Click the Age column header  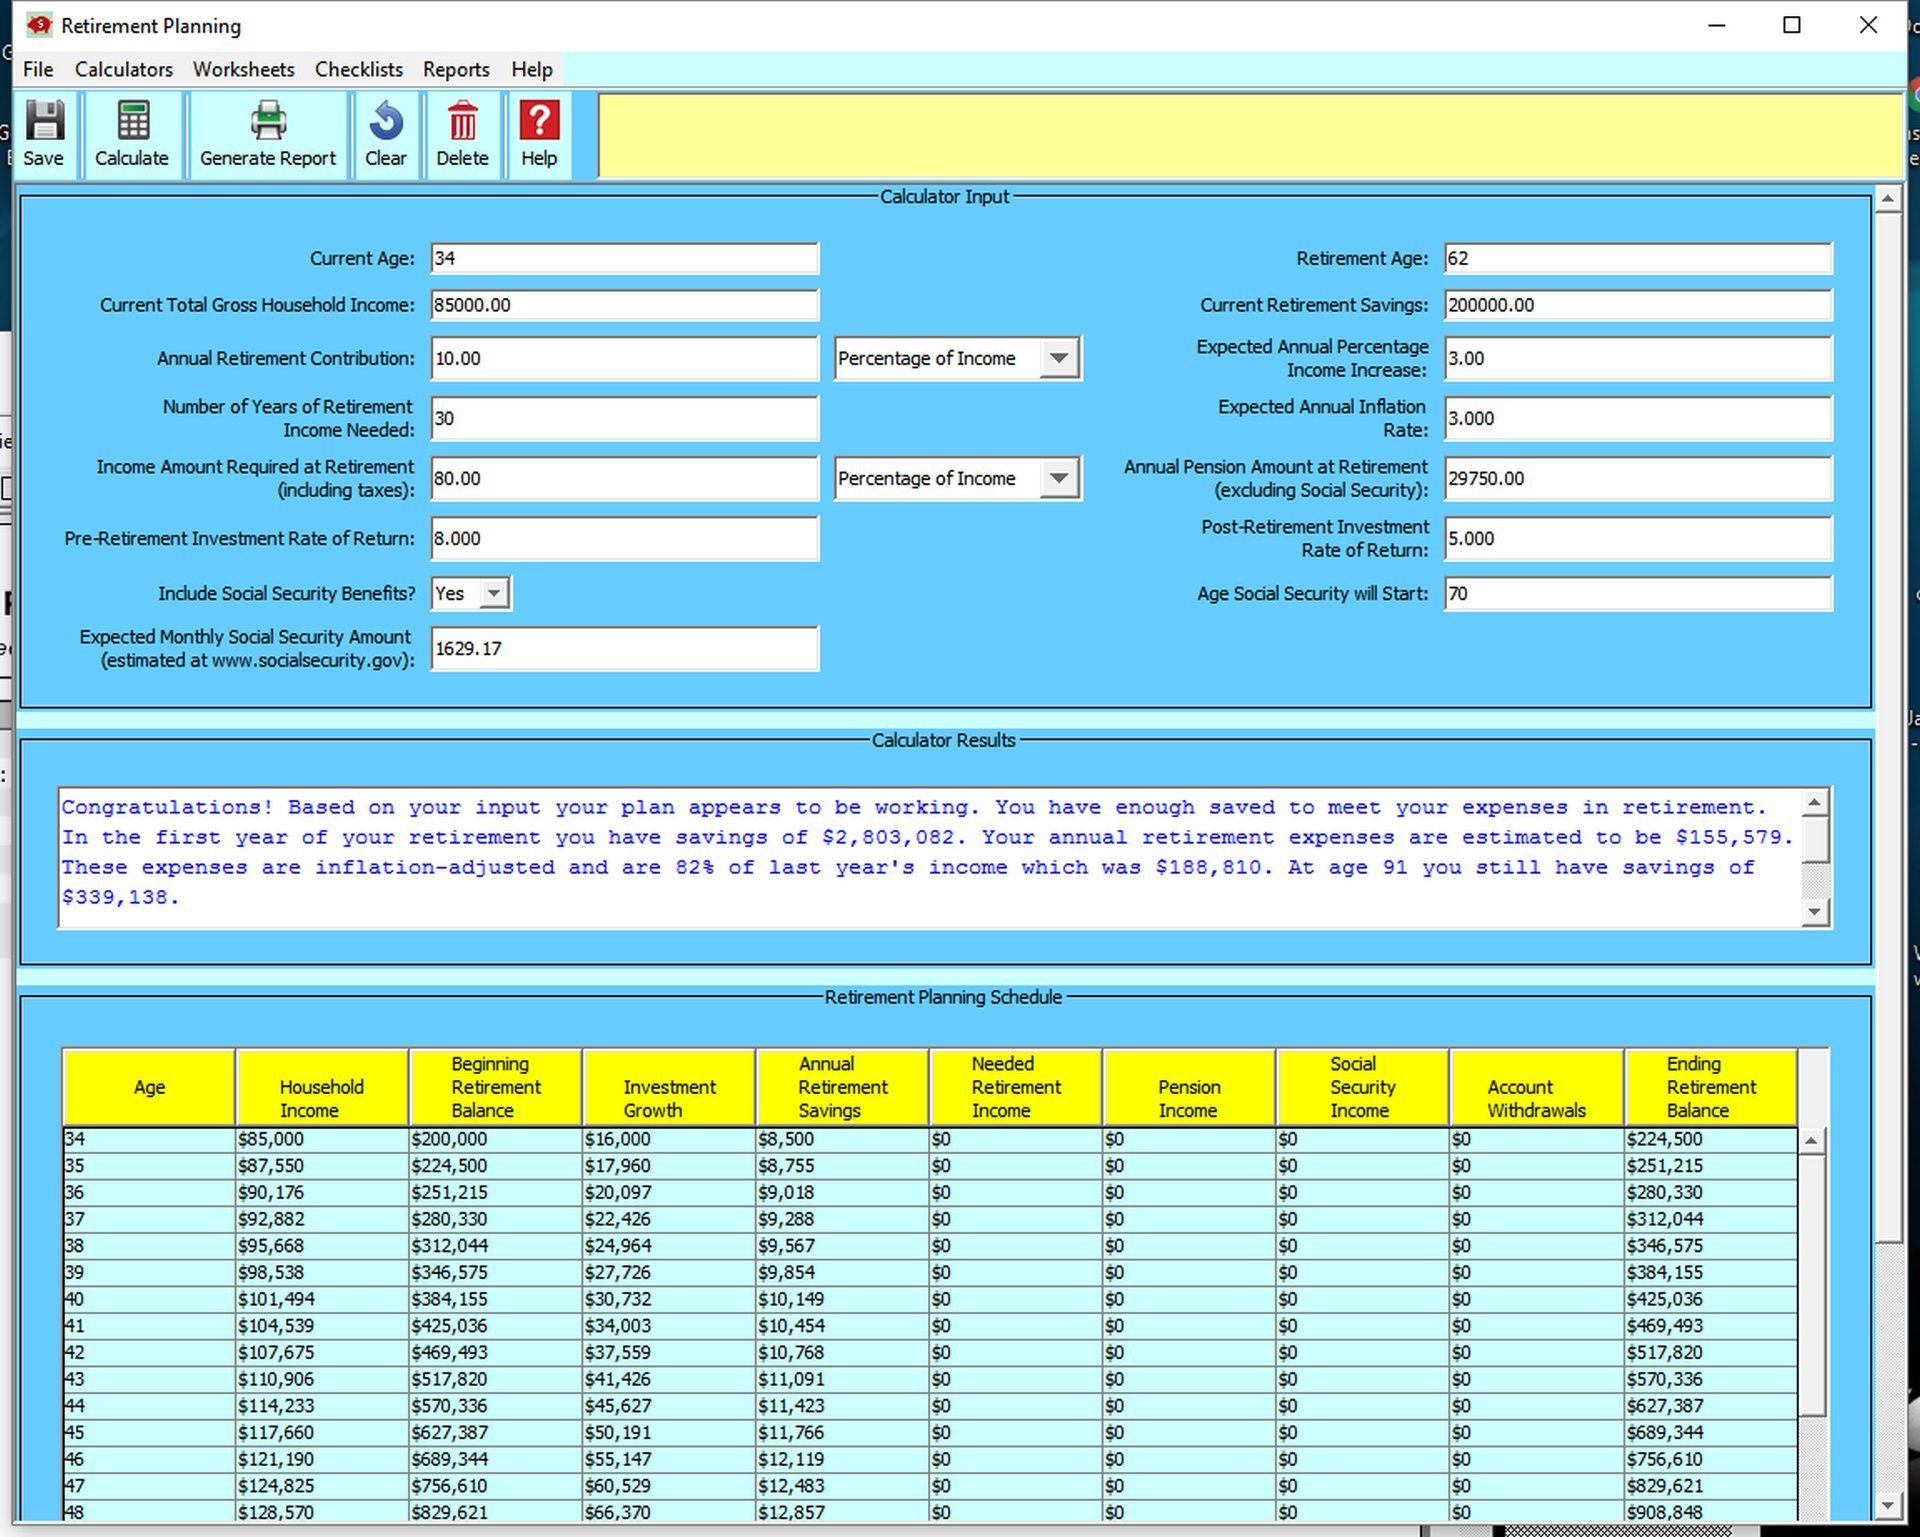coord(149,1087)
